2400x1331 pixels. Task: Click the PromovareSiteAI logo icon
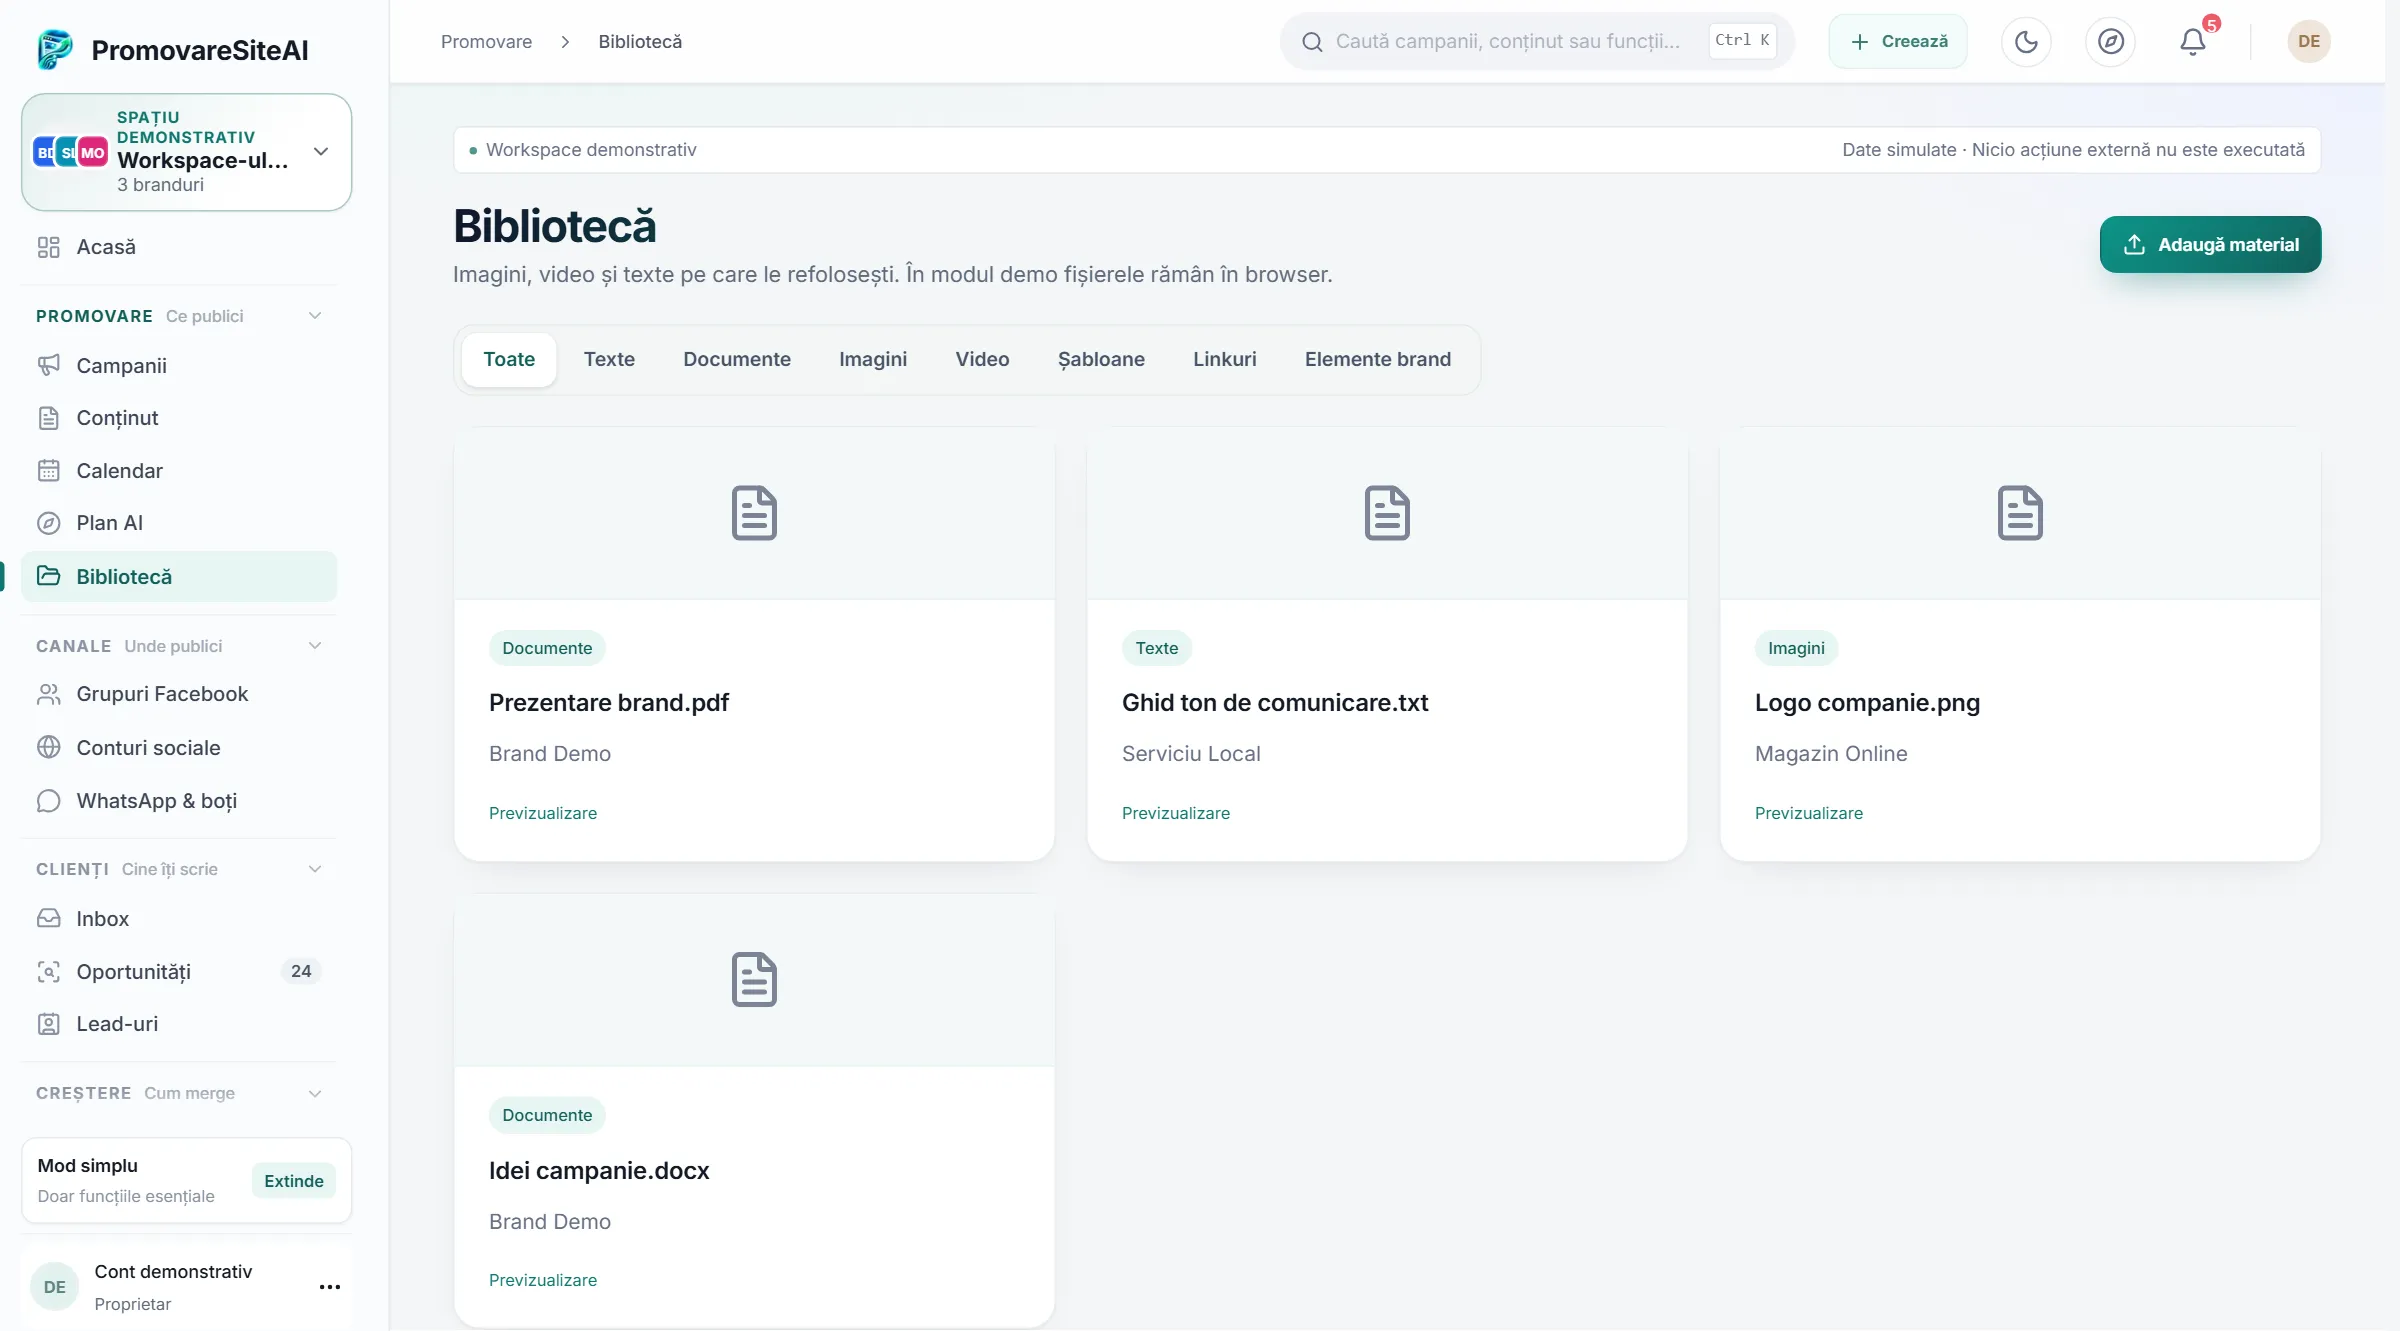pyautogui.click(x=55, y=49)
